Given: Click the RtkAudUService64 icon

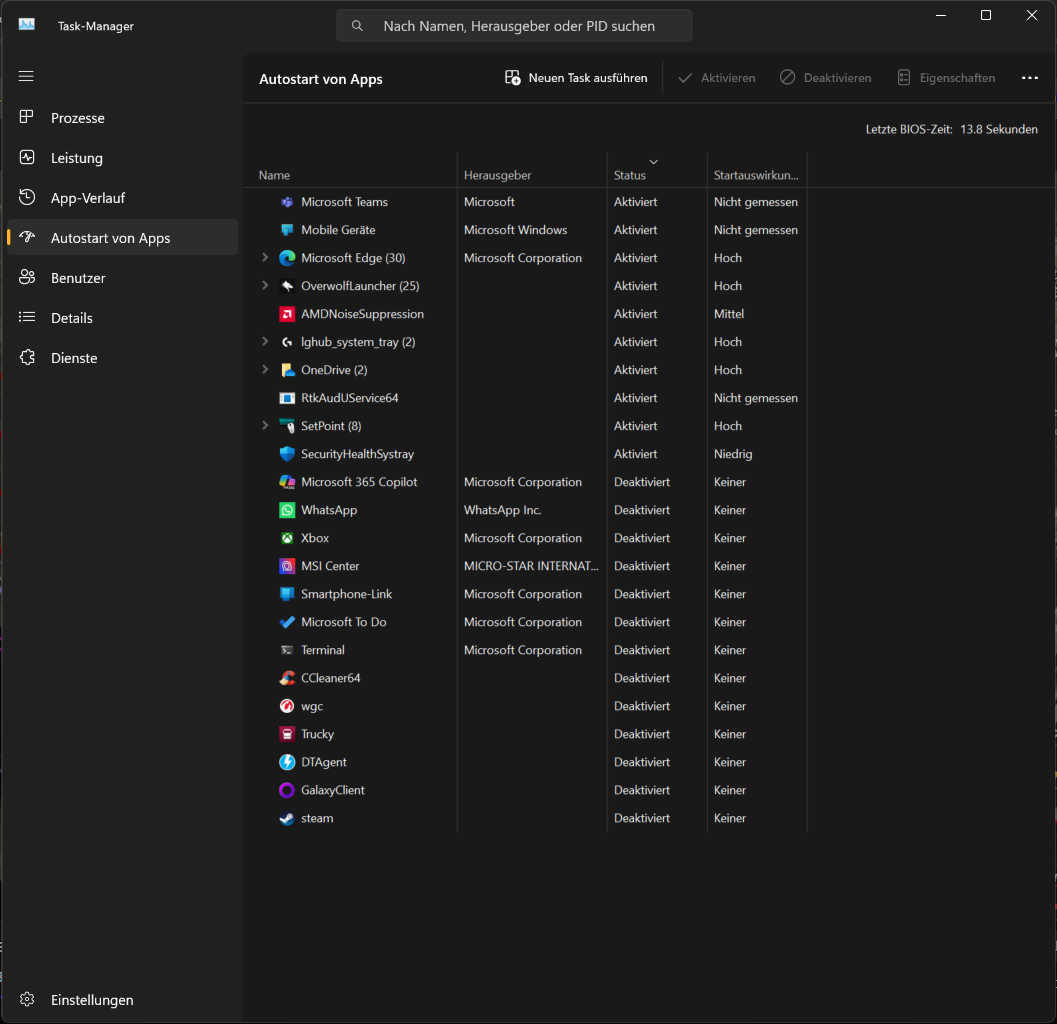Looking at the screenshot, I should (287, 398).
